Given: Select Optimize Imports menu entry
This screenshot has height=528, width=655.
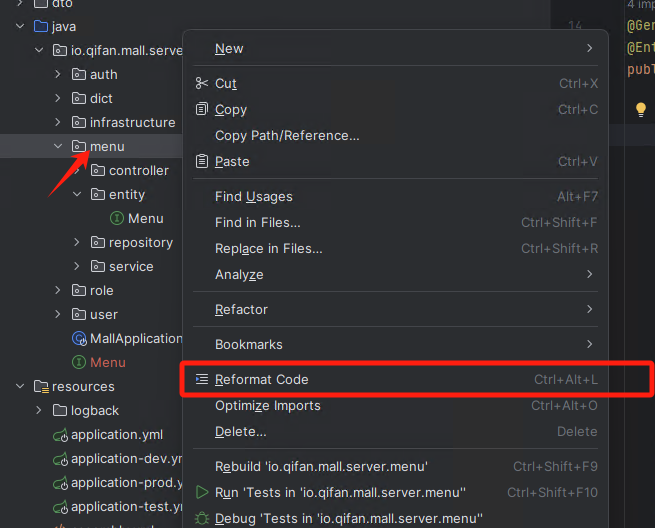Looking at the screenshot, I should pos(268,405).
